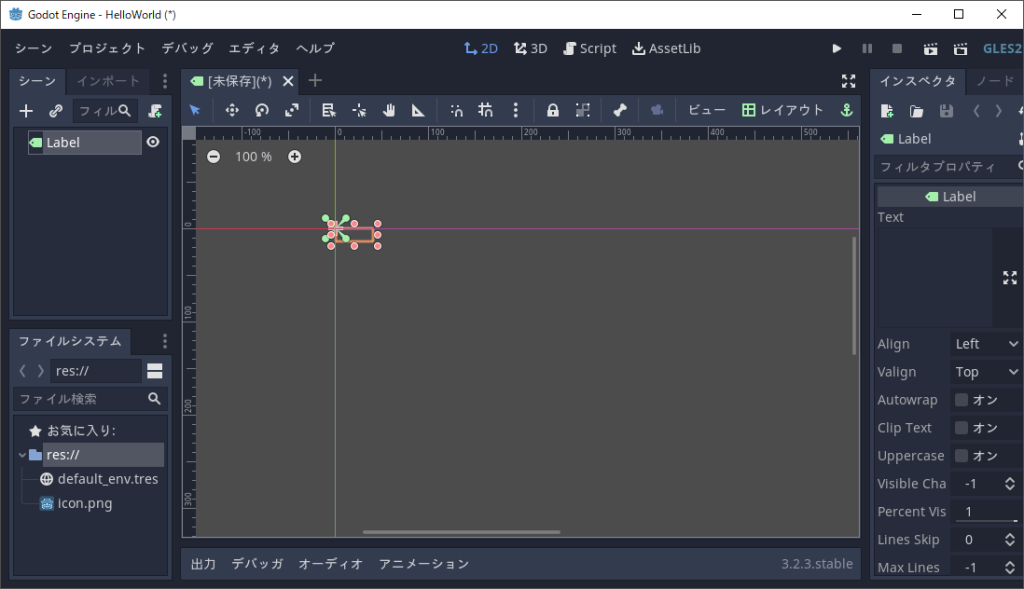This screenshot has width=1024, height=589.
Task: Switch to the インポート tab
Action: click(x=109, y=81)
